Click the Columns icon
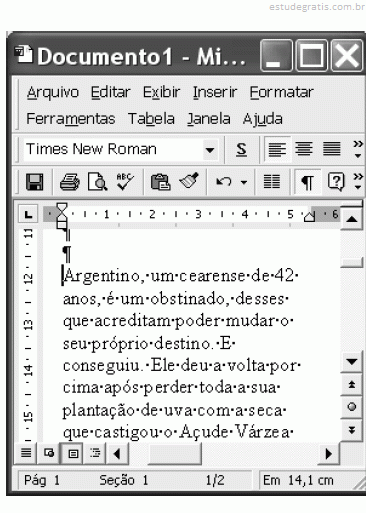 point(272,182)
